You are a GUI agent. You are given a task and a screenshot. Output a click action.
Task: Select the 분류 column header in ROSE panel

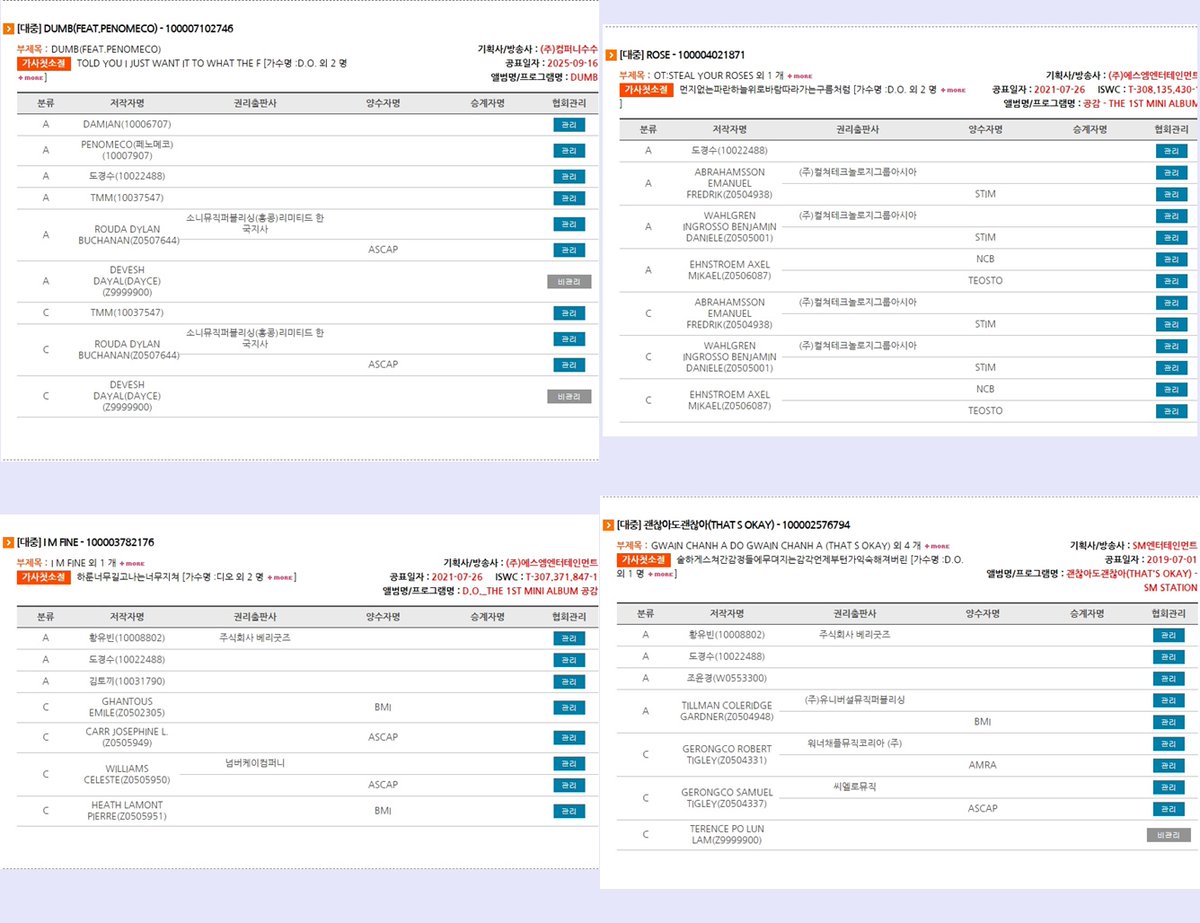point(648,129)
